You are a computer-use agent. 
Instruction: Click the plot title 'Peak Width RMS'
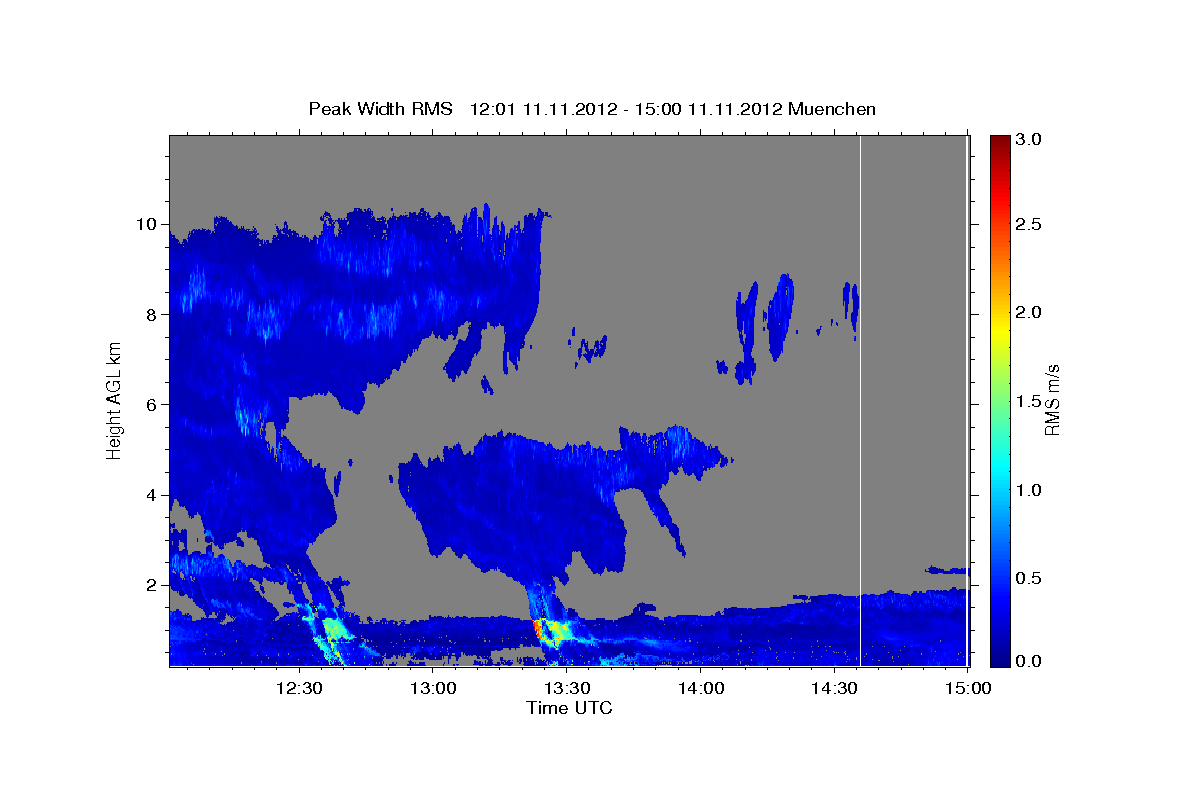(380, 109)
